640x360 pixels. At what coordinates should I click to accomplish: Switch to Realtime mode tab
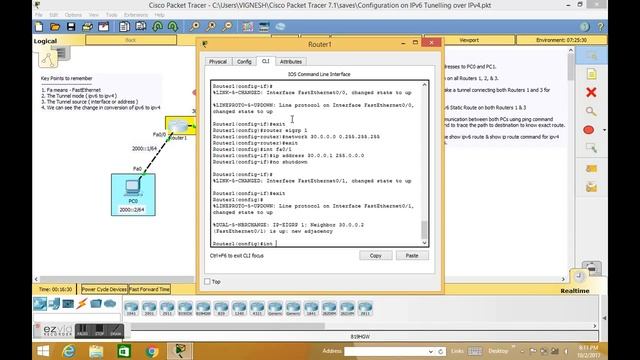click(x=575, y=291)
